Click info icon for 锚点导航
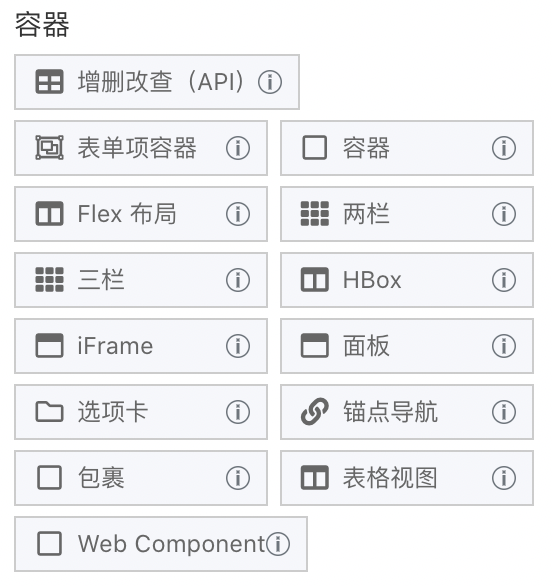 tap(504, 412)
